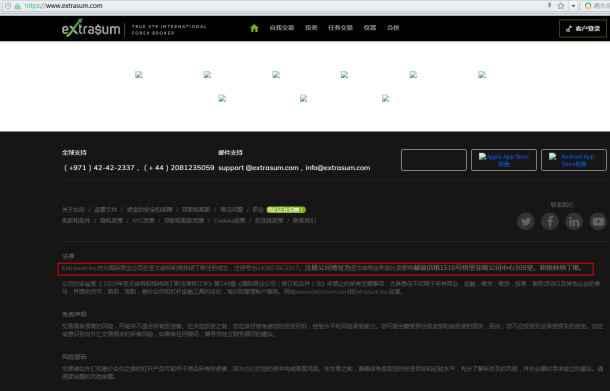Open the 投资 navigation menu
The height and width of the screenshot is (391, 610).
click(x=311, y=28)
